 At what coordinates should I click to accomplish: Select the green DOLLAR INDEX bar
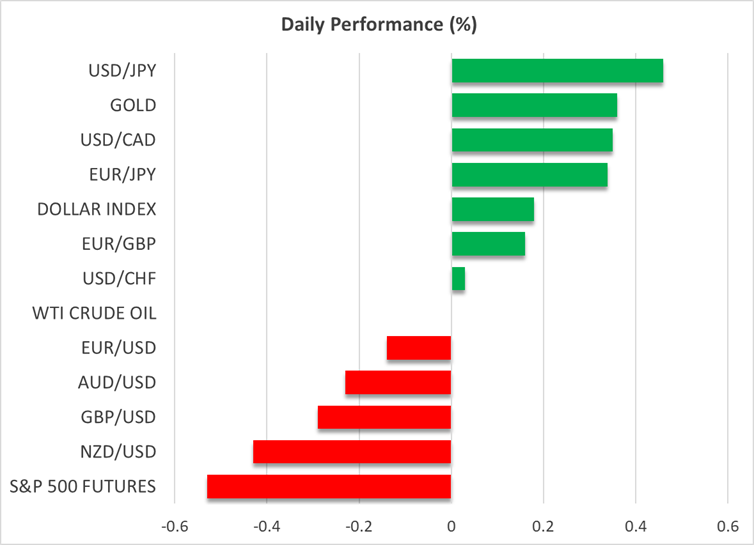(493, 209)
